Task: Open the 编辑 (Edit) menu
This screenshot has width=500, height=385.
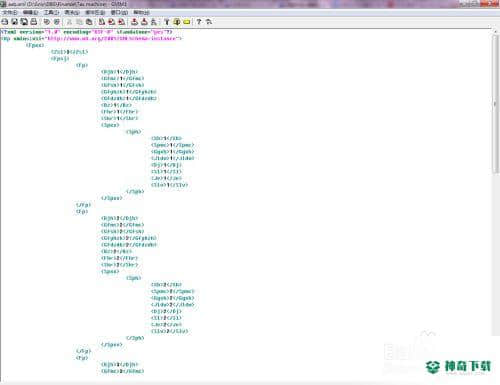Action: [x=30, y=12]
